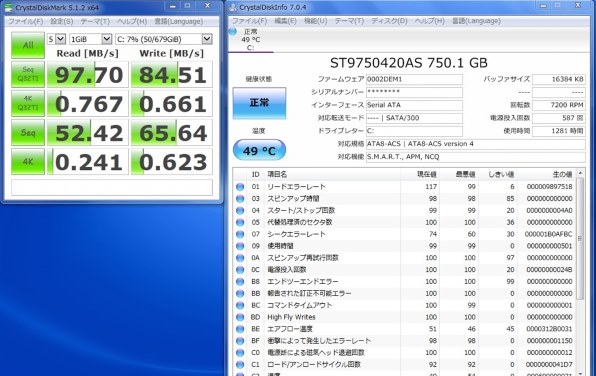The width and height of the screenshot is (596, 376).
Task: Open CrystalDiskInfo ヘルプ(H) menu
Action: point(430,21)
